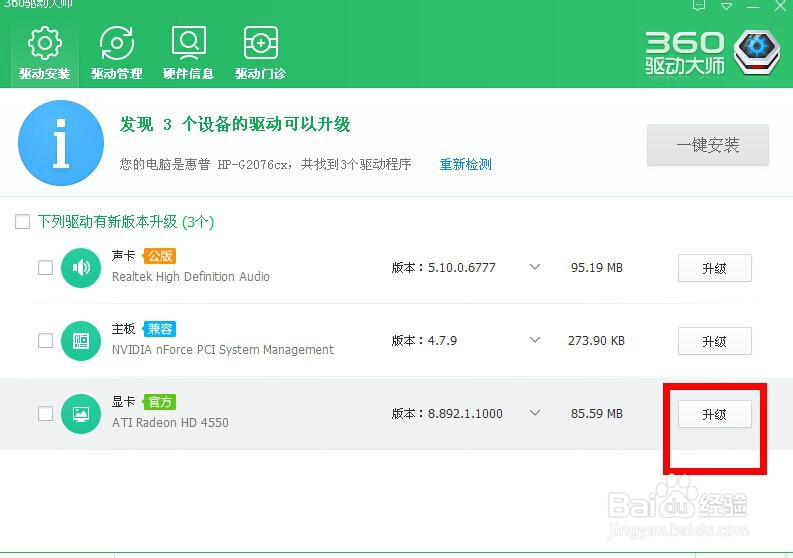This screenshot has width=793, height=558.
Task: Tick the ATI Radeon HD 4550 checkbox
Action: coord(46,414)
